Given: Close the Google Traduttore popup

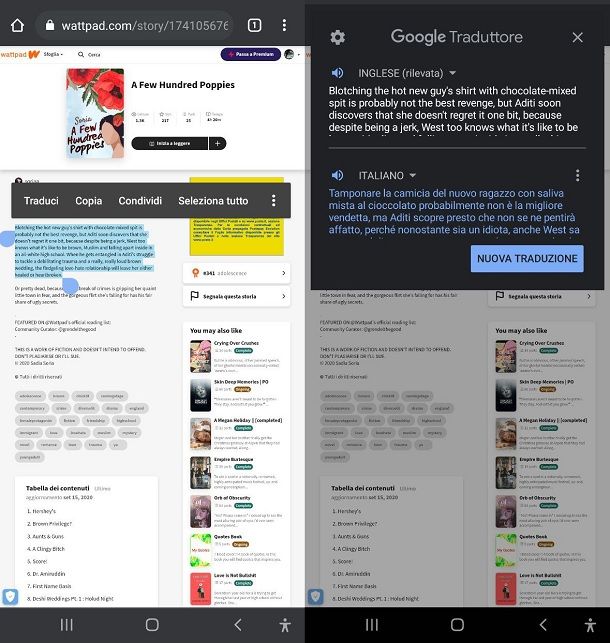Looking at the screenshot, I should [578, 37].
